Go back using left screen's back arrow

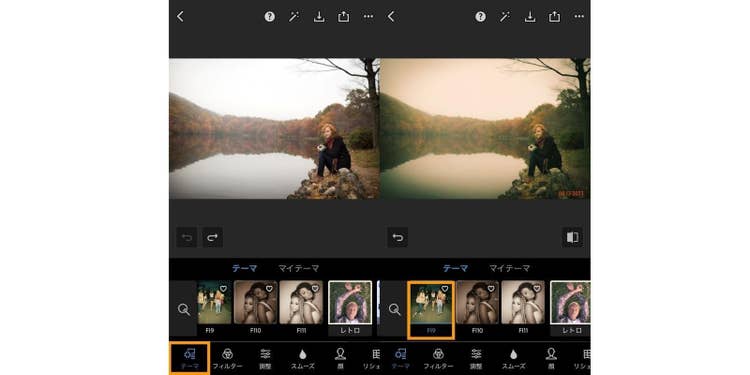180,17
